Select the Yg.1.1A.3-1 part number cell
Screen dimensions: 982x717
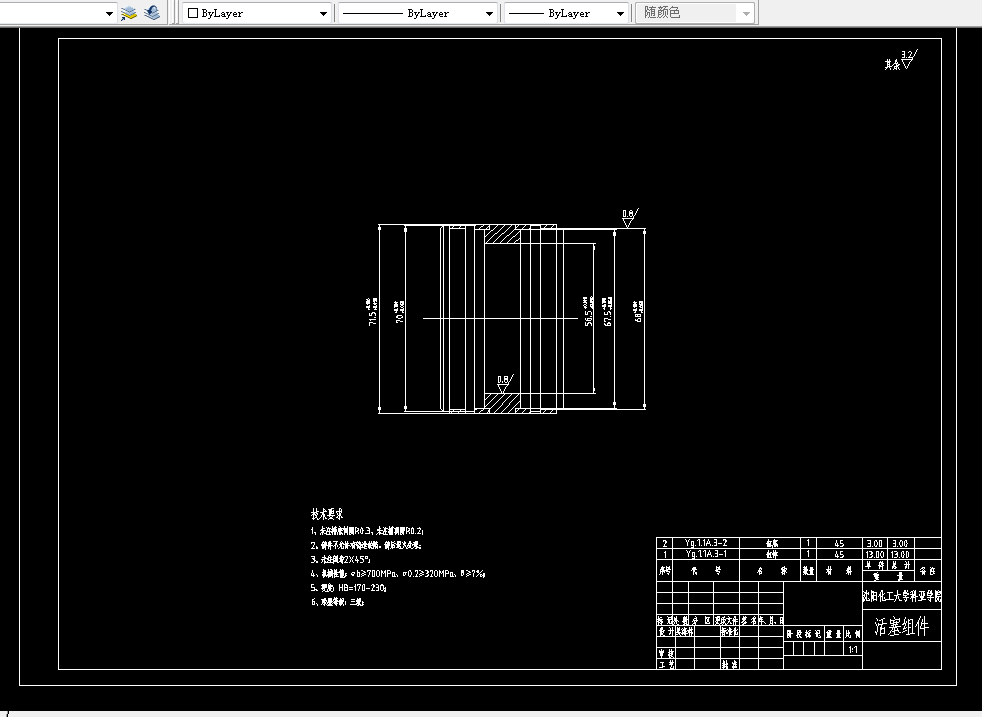(706, 554)
